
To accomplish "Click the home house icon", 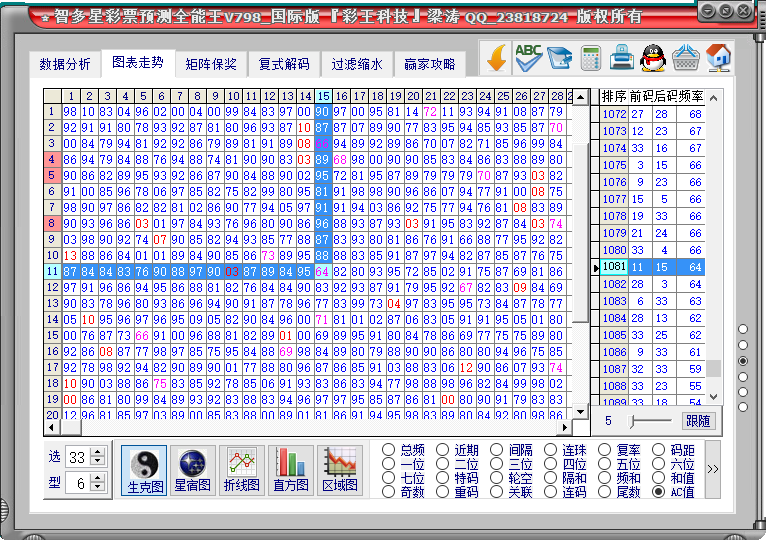I will (718, 58).
